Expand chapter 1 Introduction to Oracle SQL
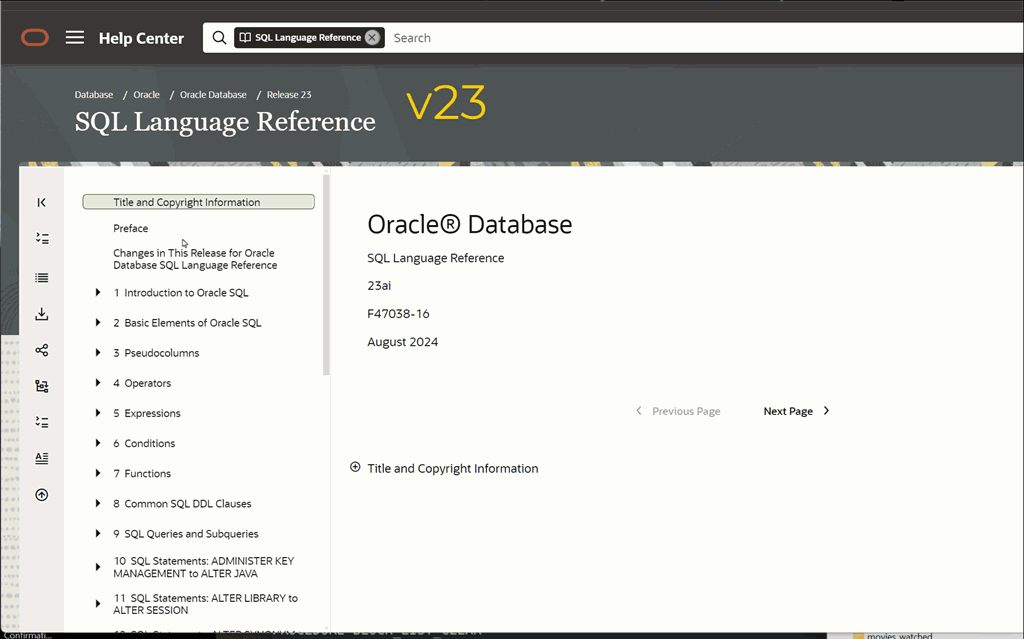Image resolution: width=1024 pixels, height=639 pixels. 98,292
